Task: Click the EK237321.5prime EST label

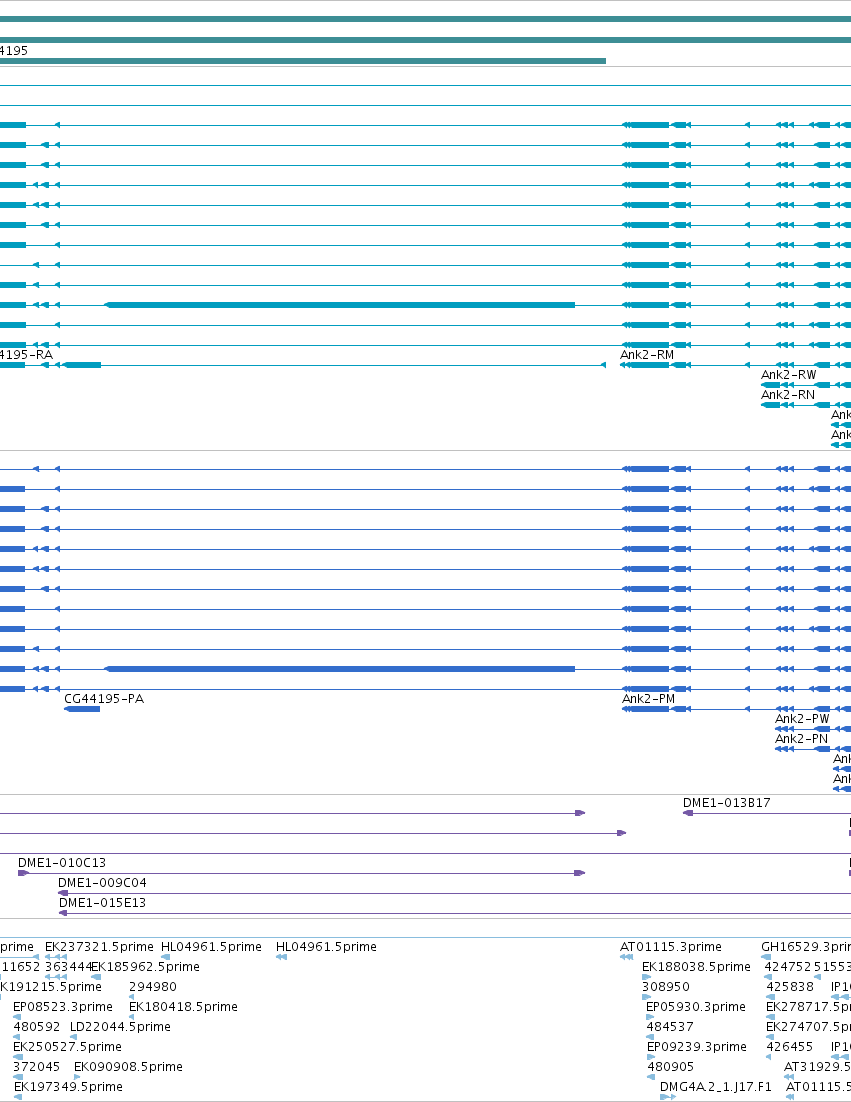Action: click(99, 947)
